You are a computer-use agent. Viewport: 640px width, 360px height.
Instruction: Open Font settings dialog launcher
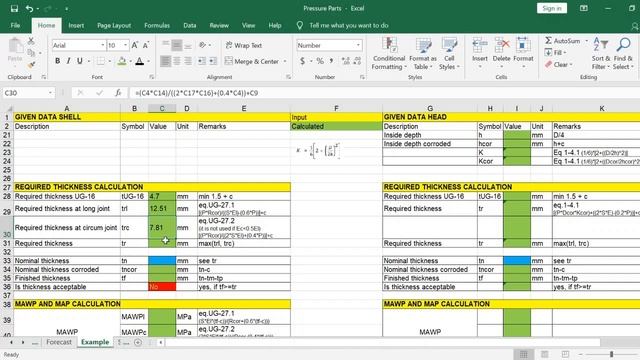151,77
